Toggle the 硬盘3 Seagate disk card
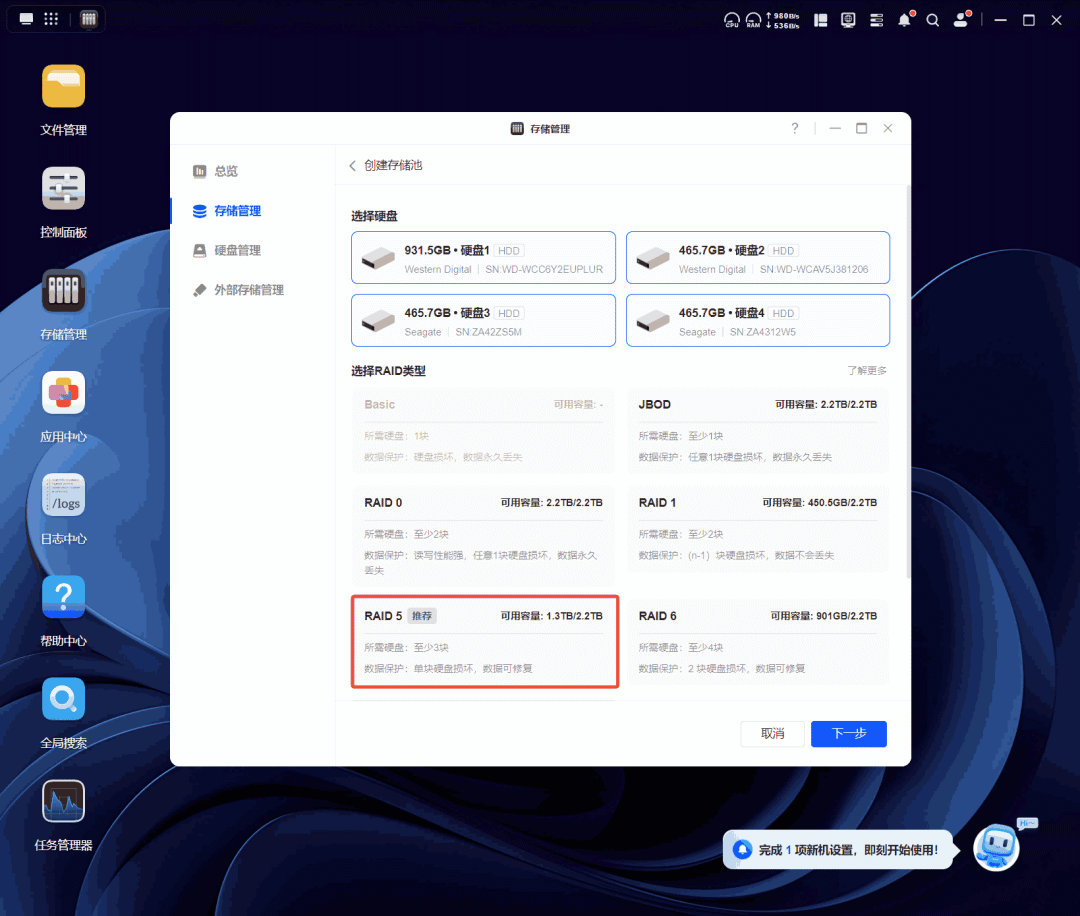Screen dimensions: 1080x916 click(x=484, y=320)
